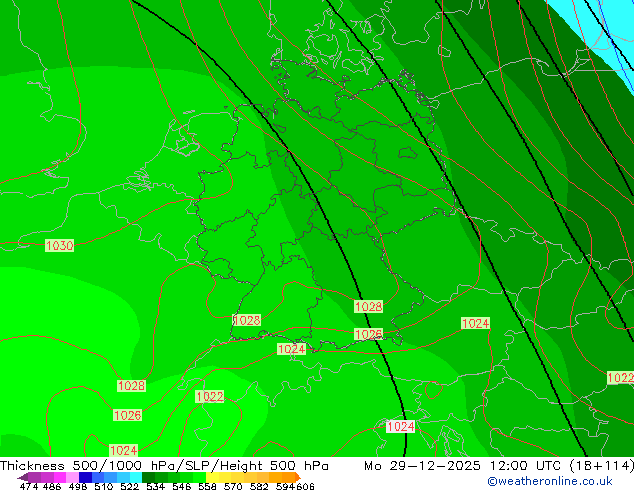Click the orange right arrow tip of legend
The image size is (634, 490).
(298, 477)
